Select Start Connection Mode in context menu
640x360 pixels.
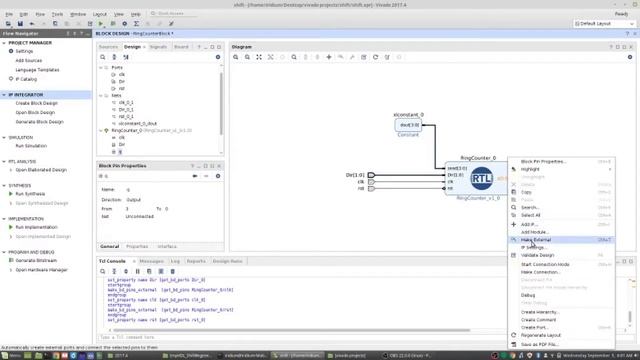562,264
